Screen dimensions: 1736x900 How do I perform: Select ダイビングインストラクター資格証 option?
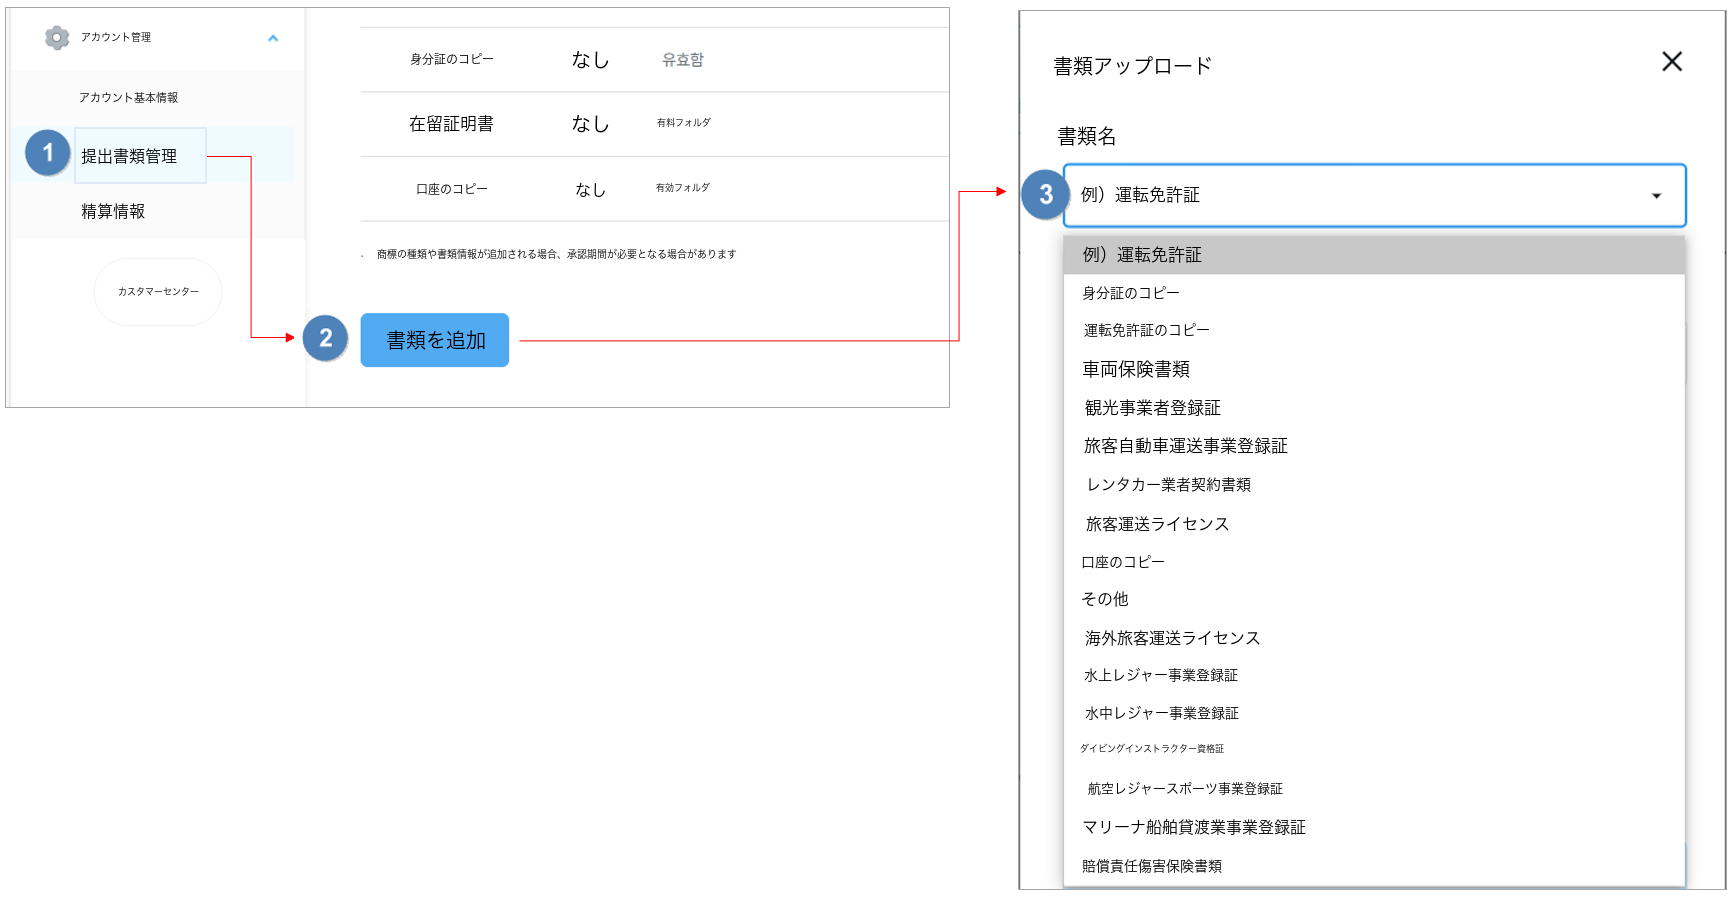[x=1375, y=749]
